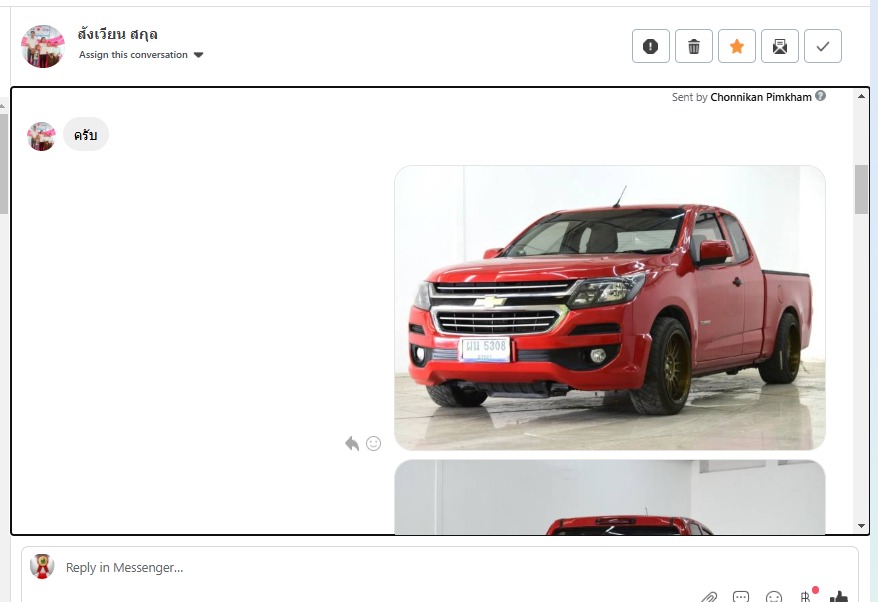Viewport: 878px width, 602px height.
Task: Open the Chonnikan Pimkham sender link
Action: coord(761,97)
